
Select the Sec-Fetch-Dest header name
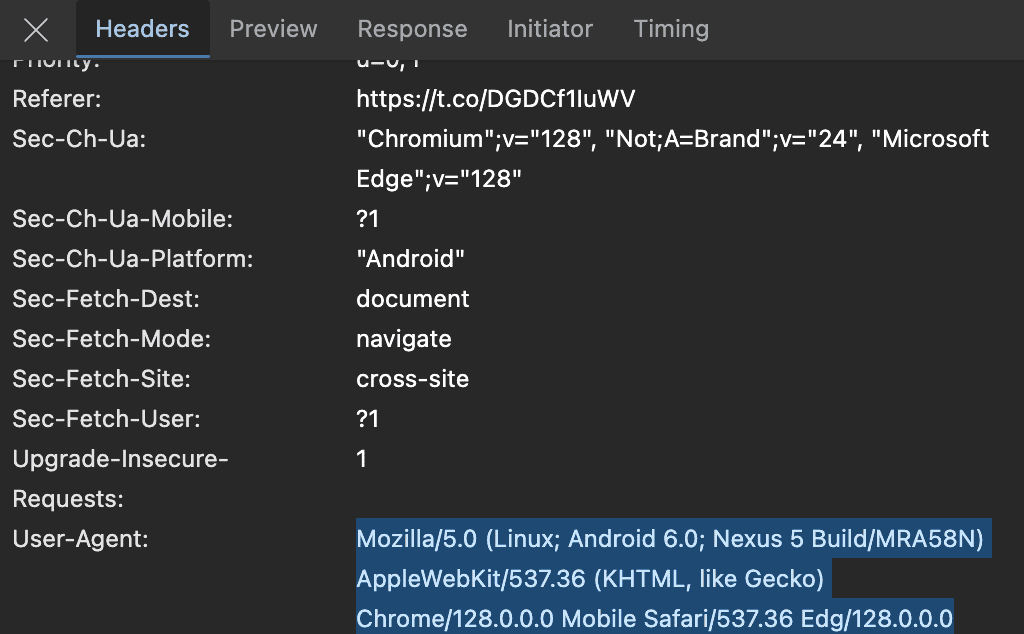pos(106,299)
